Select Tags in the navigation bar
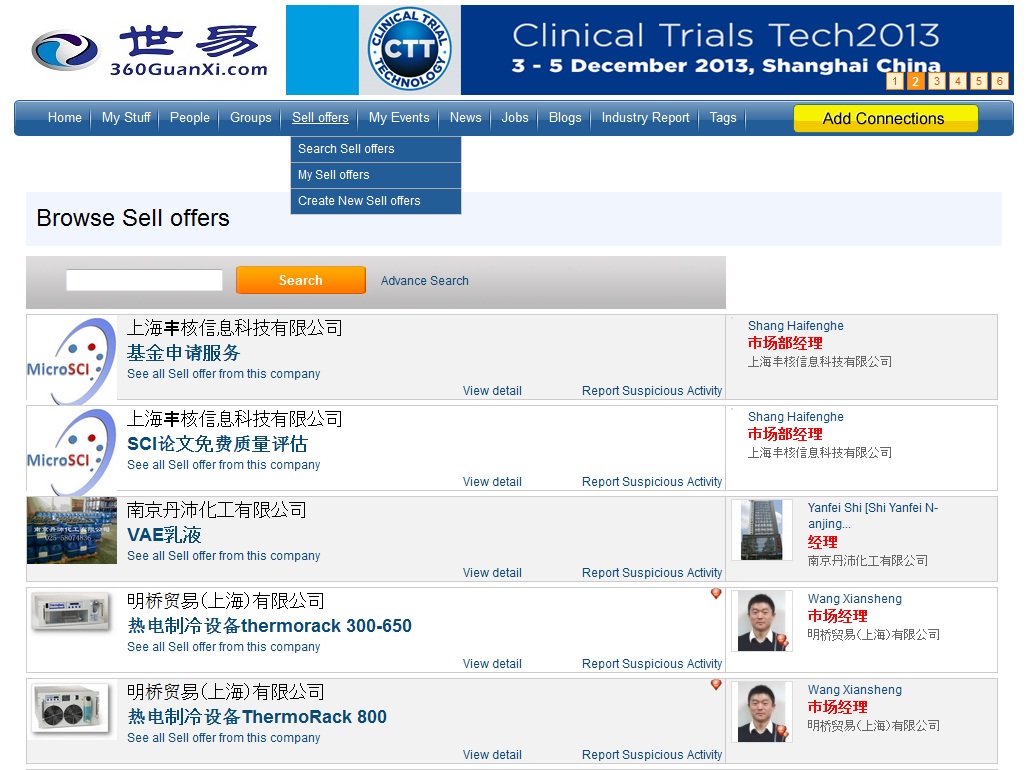 coord(723,118)
